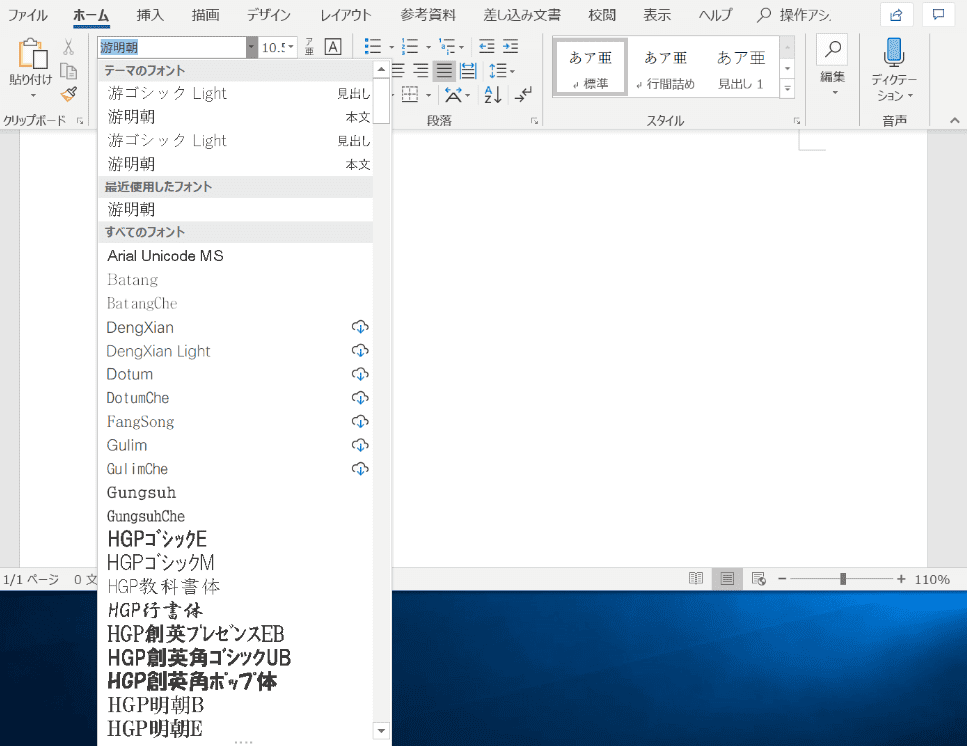Click the Sort A-Z icon

[x=493, y=94]
